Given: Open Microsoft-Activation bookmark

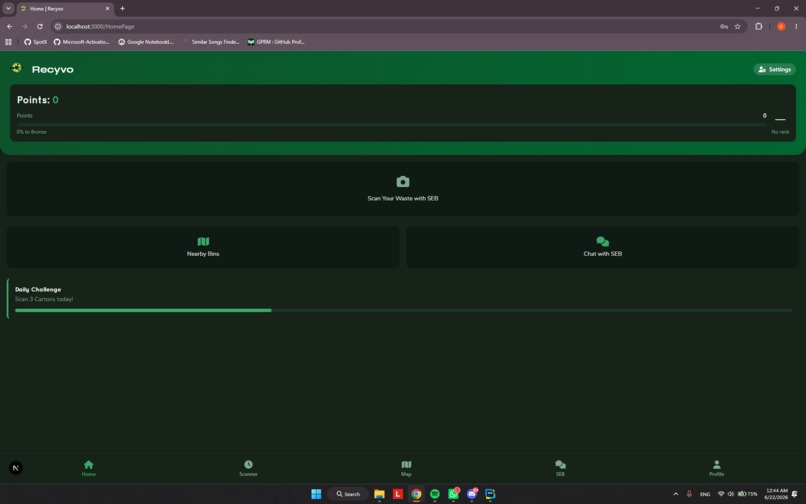Looking at the screenshot, I should click(82, 42).
